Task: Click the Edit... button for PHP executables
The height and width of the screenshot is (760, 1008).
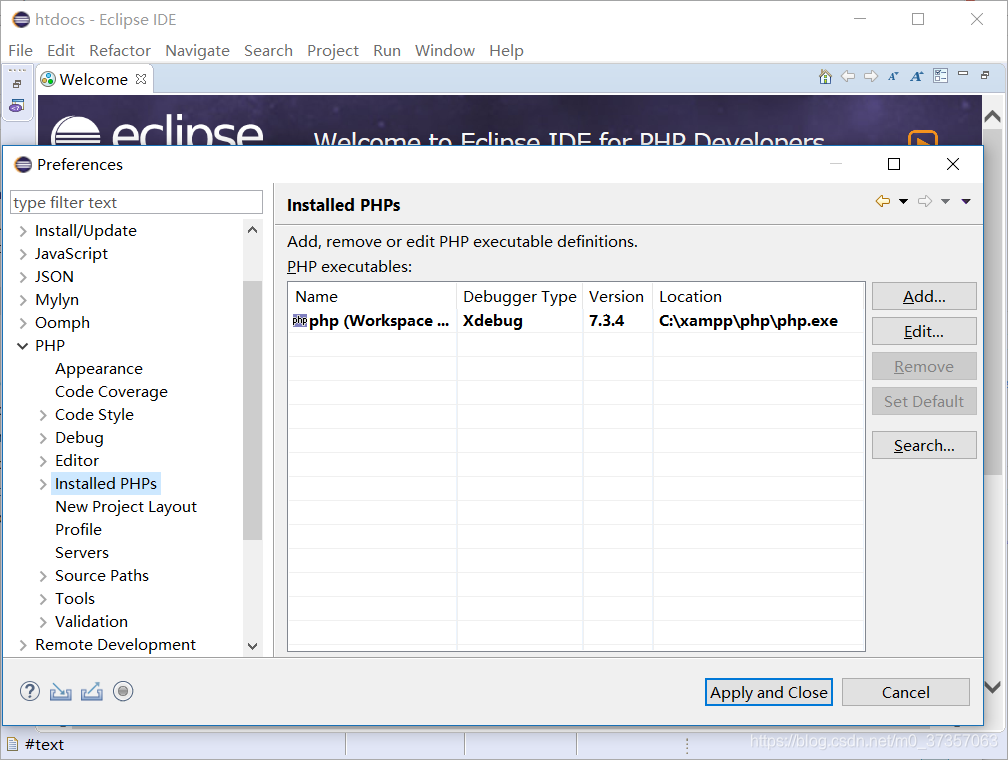Action: pos(924,332)
